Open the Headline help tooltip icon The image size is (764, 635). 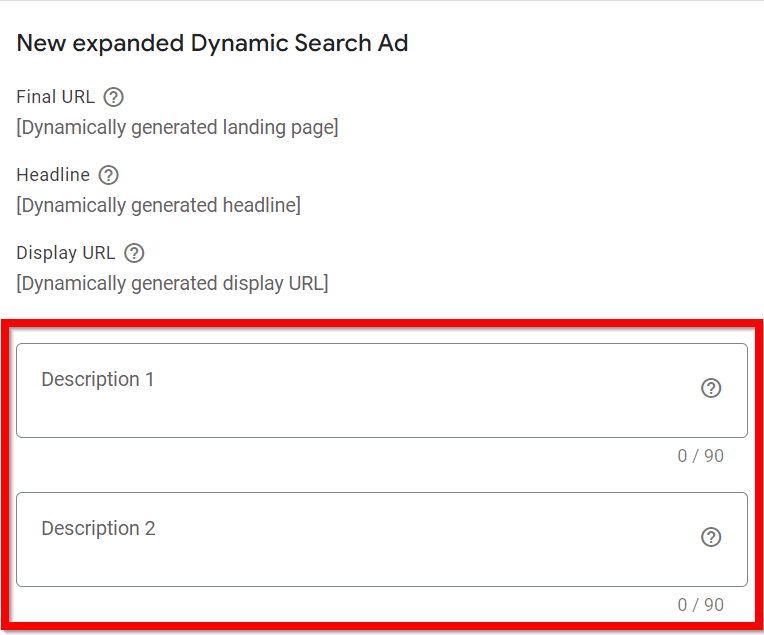tap(109, 175)
